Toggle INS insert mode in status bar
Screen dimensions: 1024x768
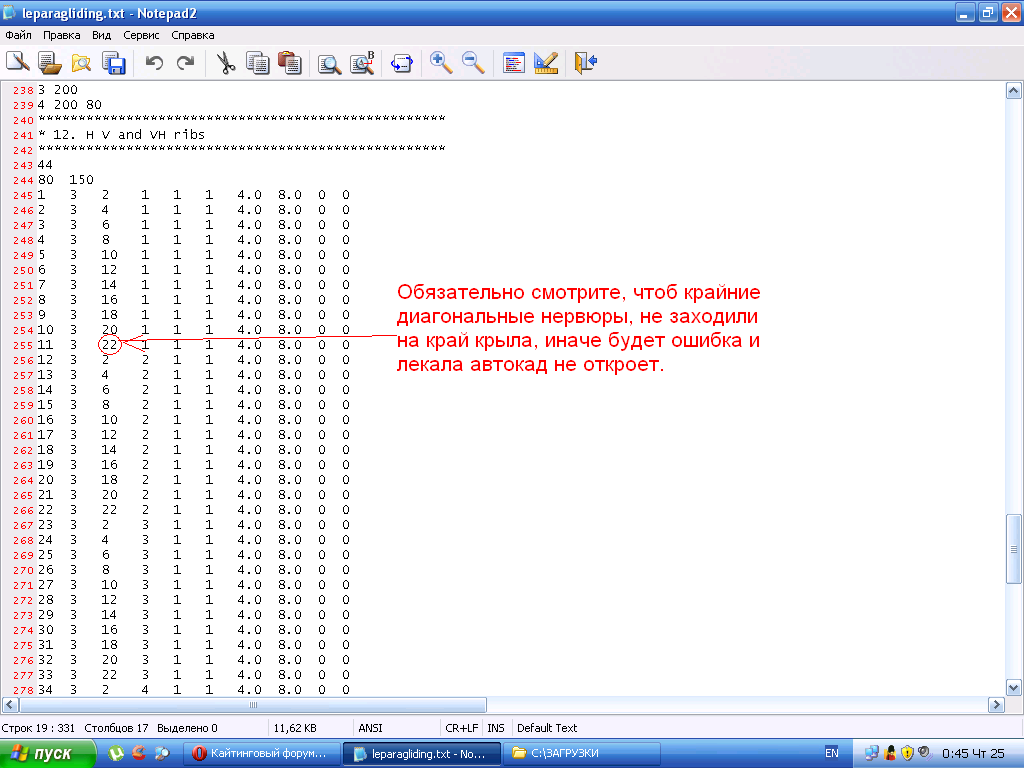coord(496,728)
